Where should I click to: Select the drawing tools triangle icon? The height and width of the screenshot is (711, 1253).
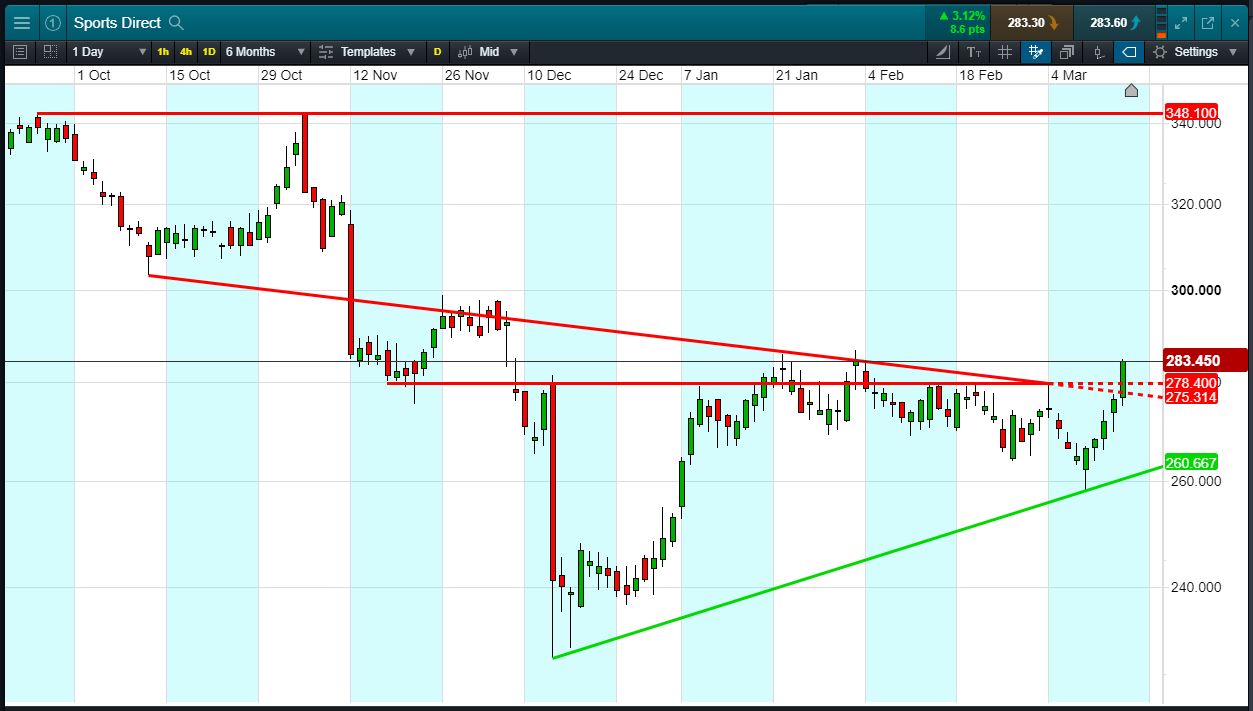click(x=944, y=51)
